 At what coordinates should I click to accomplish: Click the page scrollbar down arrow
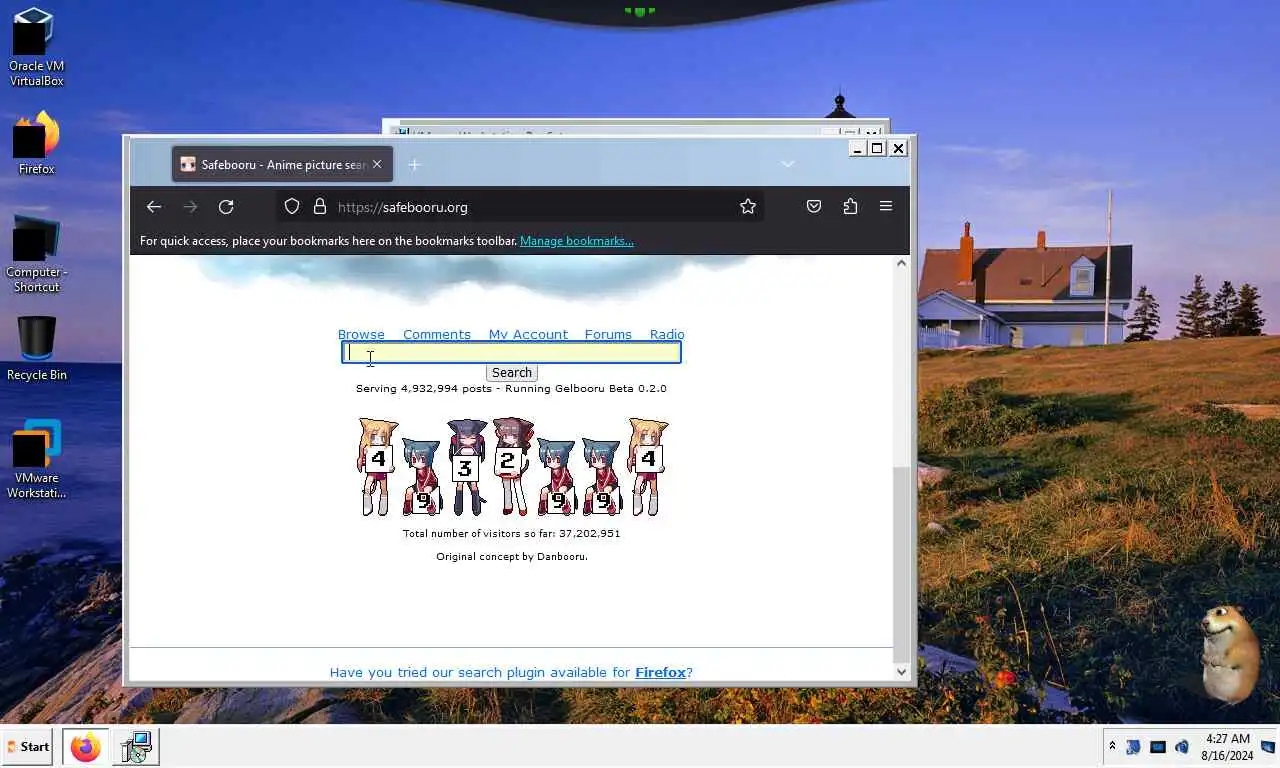point(901,672)
